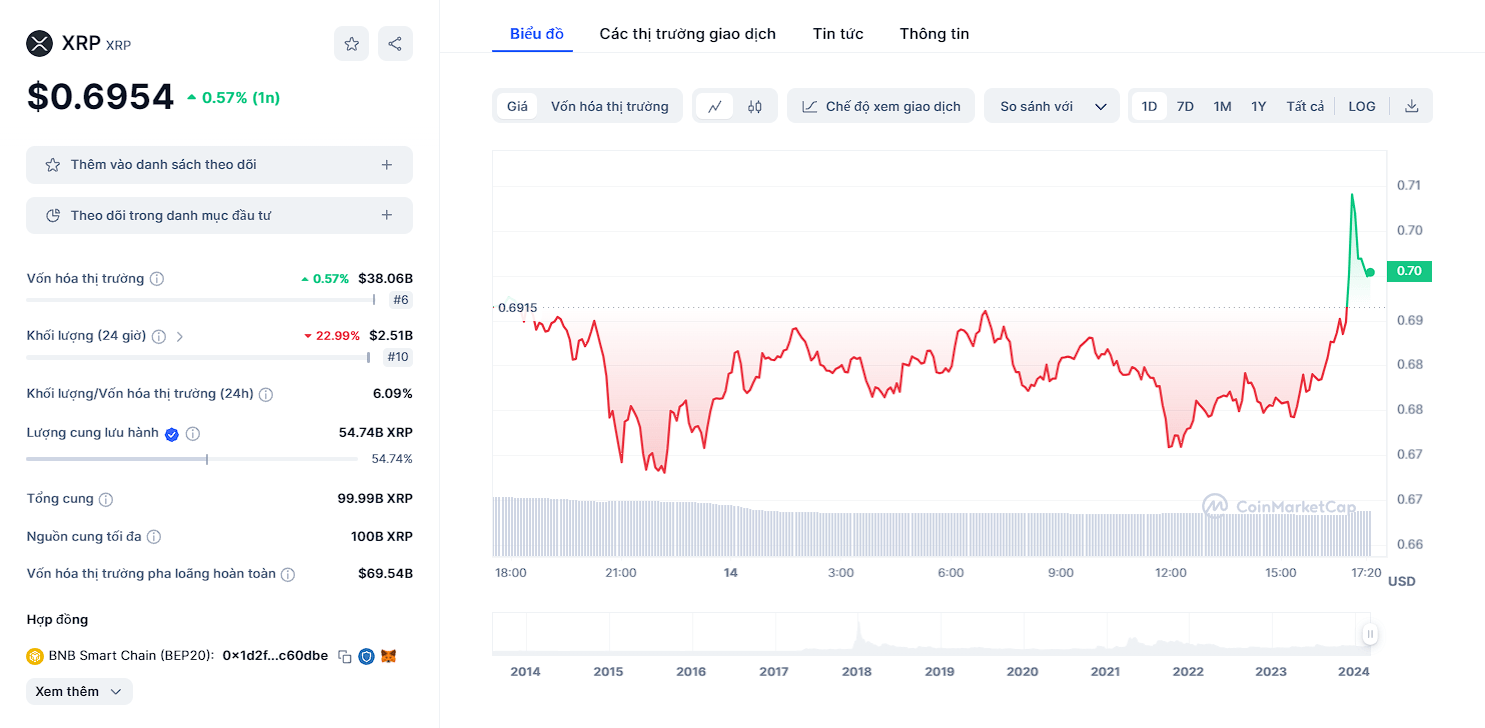Select the 1M time range
This screenshot has width=1485, height=728.
click(x=1222, y=106)
